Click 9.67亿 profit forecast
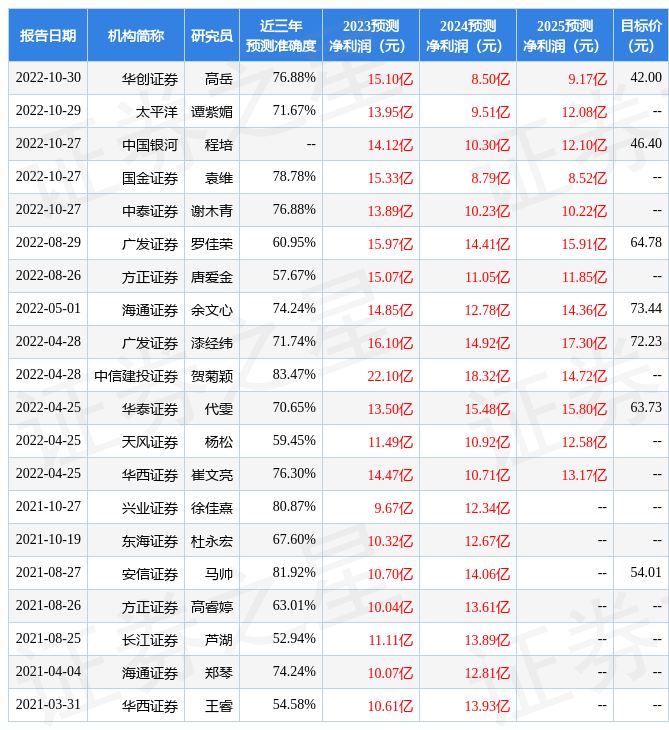This screenshot has width=669, height=730. (393, 509)
